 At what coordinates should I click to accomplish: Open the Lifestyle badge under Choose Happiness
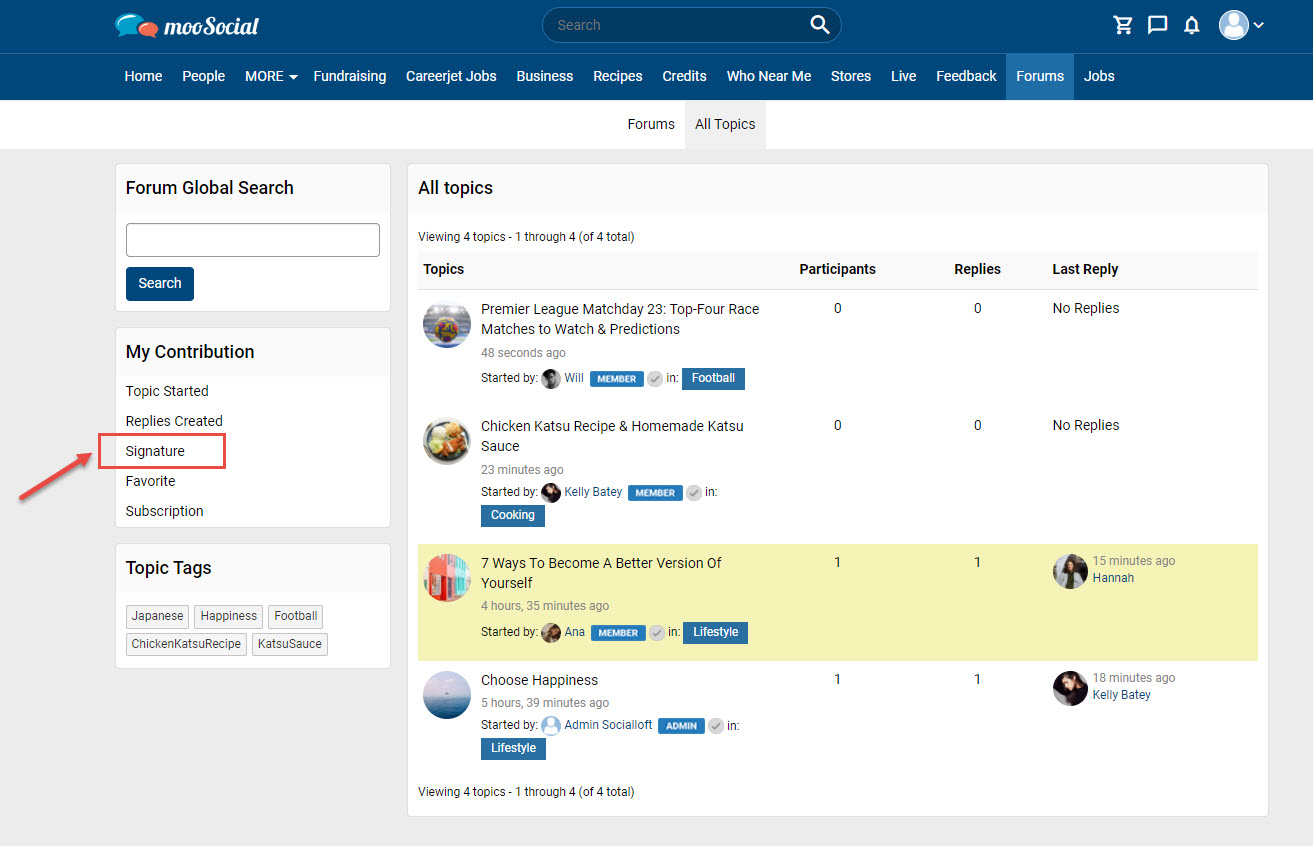click(x=513, y=748)
